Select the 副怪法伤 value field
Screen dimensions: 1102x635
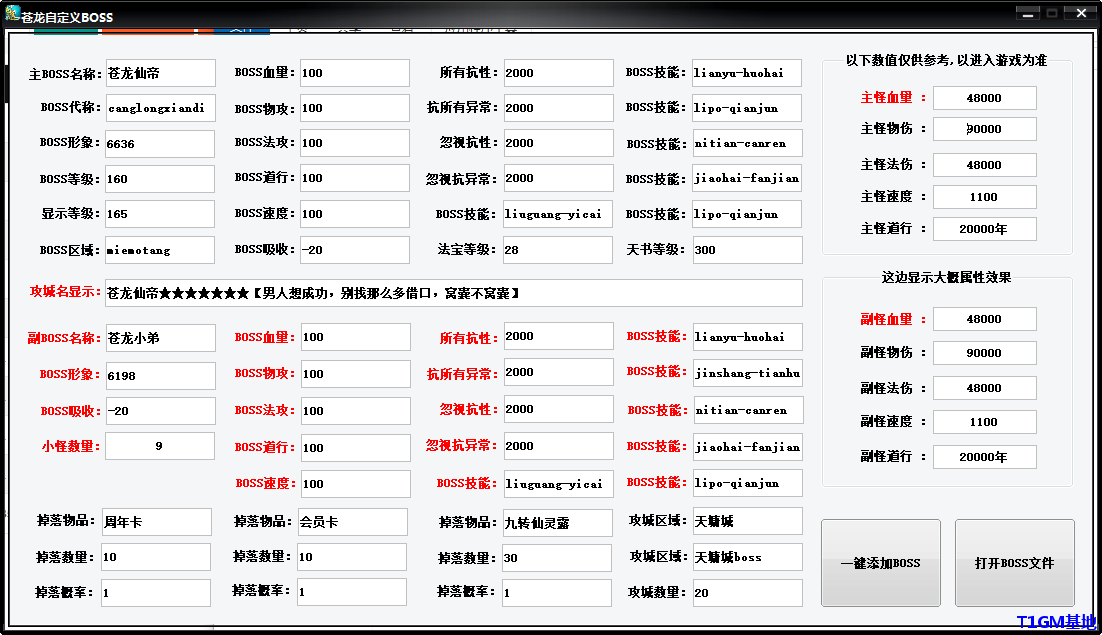click(985, 388)
